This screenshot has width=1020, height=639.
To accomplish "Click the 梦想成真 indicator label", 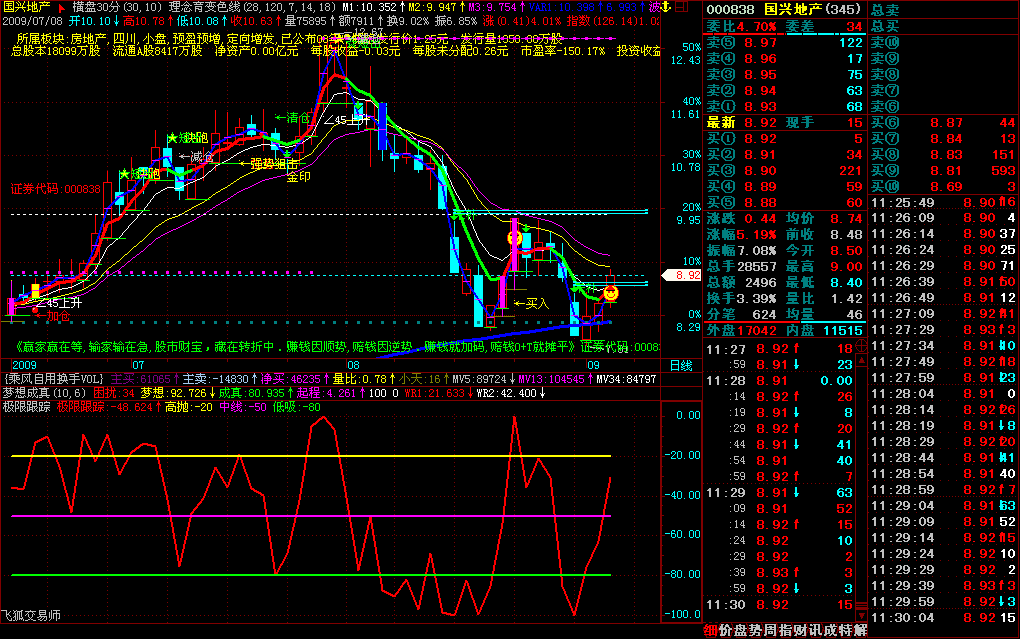I will pos(24,393).
